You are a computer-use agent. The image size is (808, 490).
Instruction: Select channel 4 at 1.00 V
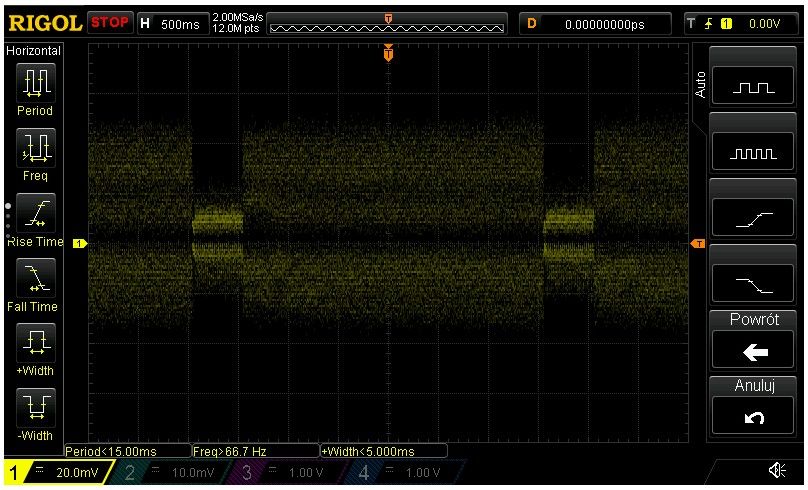pyautogui.click(x=408, y=472)
